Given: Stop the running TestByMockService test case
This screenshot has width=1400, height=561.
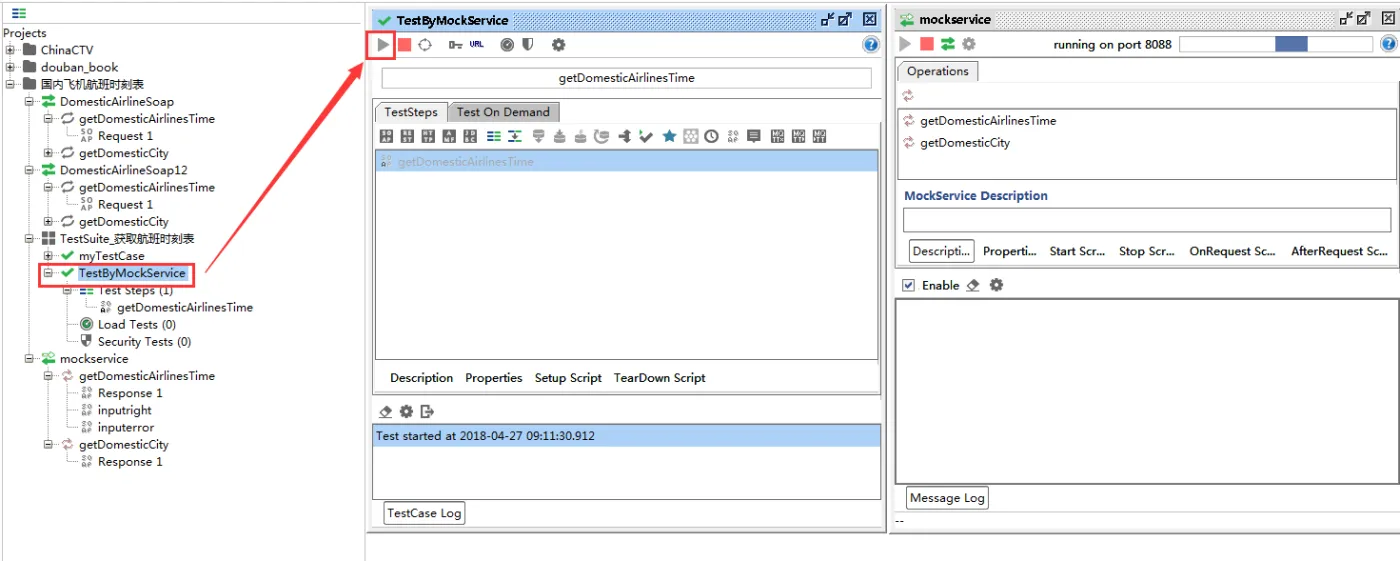Looking at the screenshot, I should [404, 45].
